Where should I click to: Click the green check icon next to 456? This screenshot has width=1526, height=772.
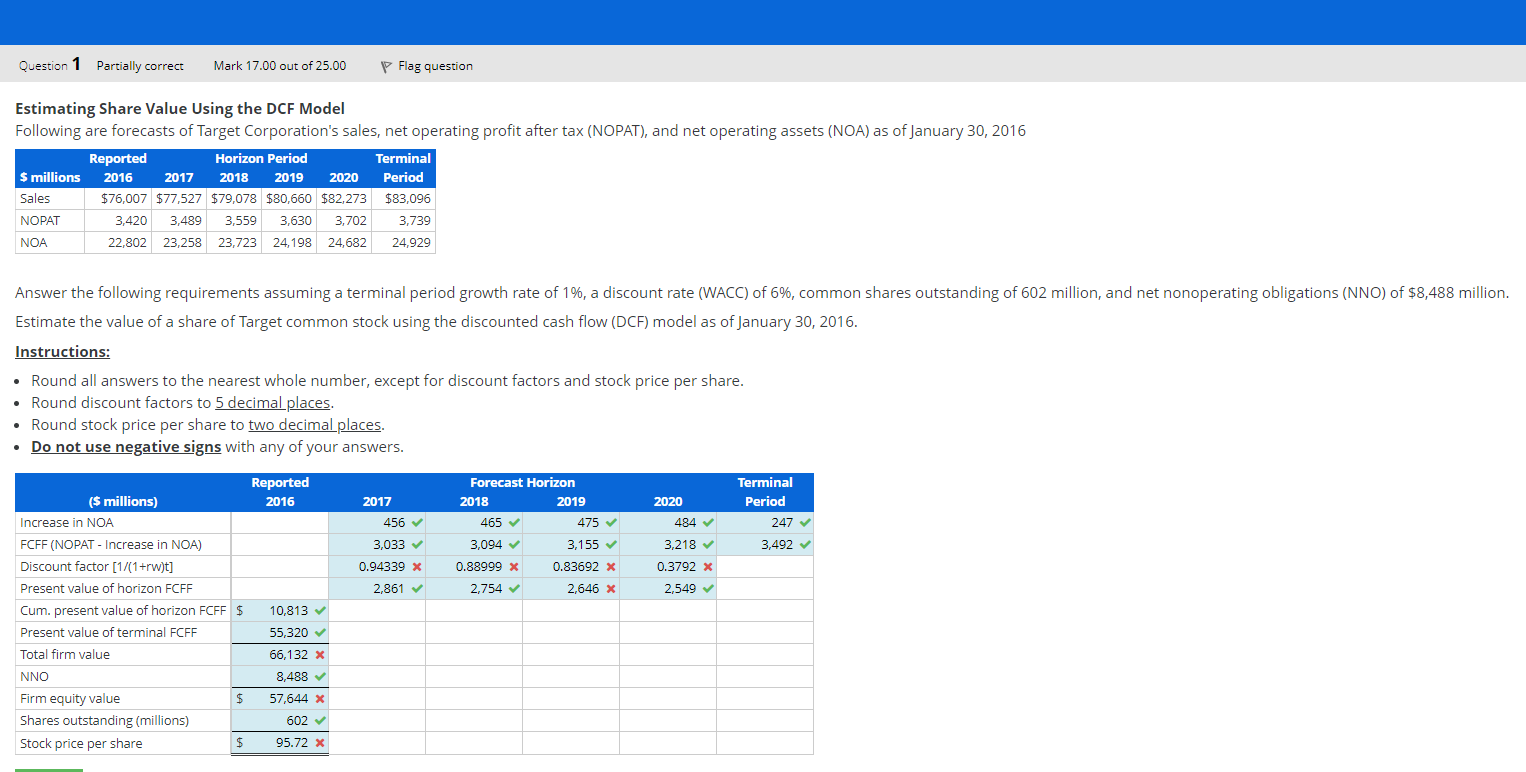point(416,522)
